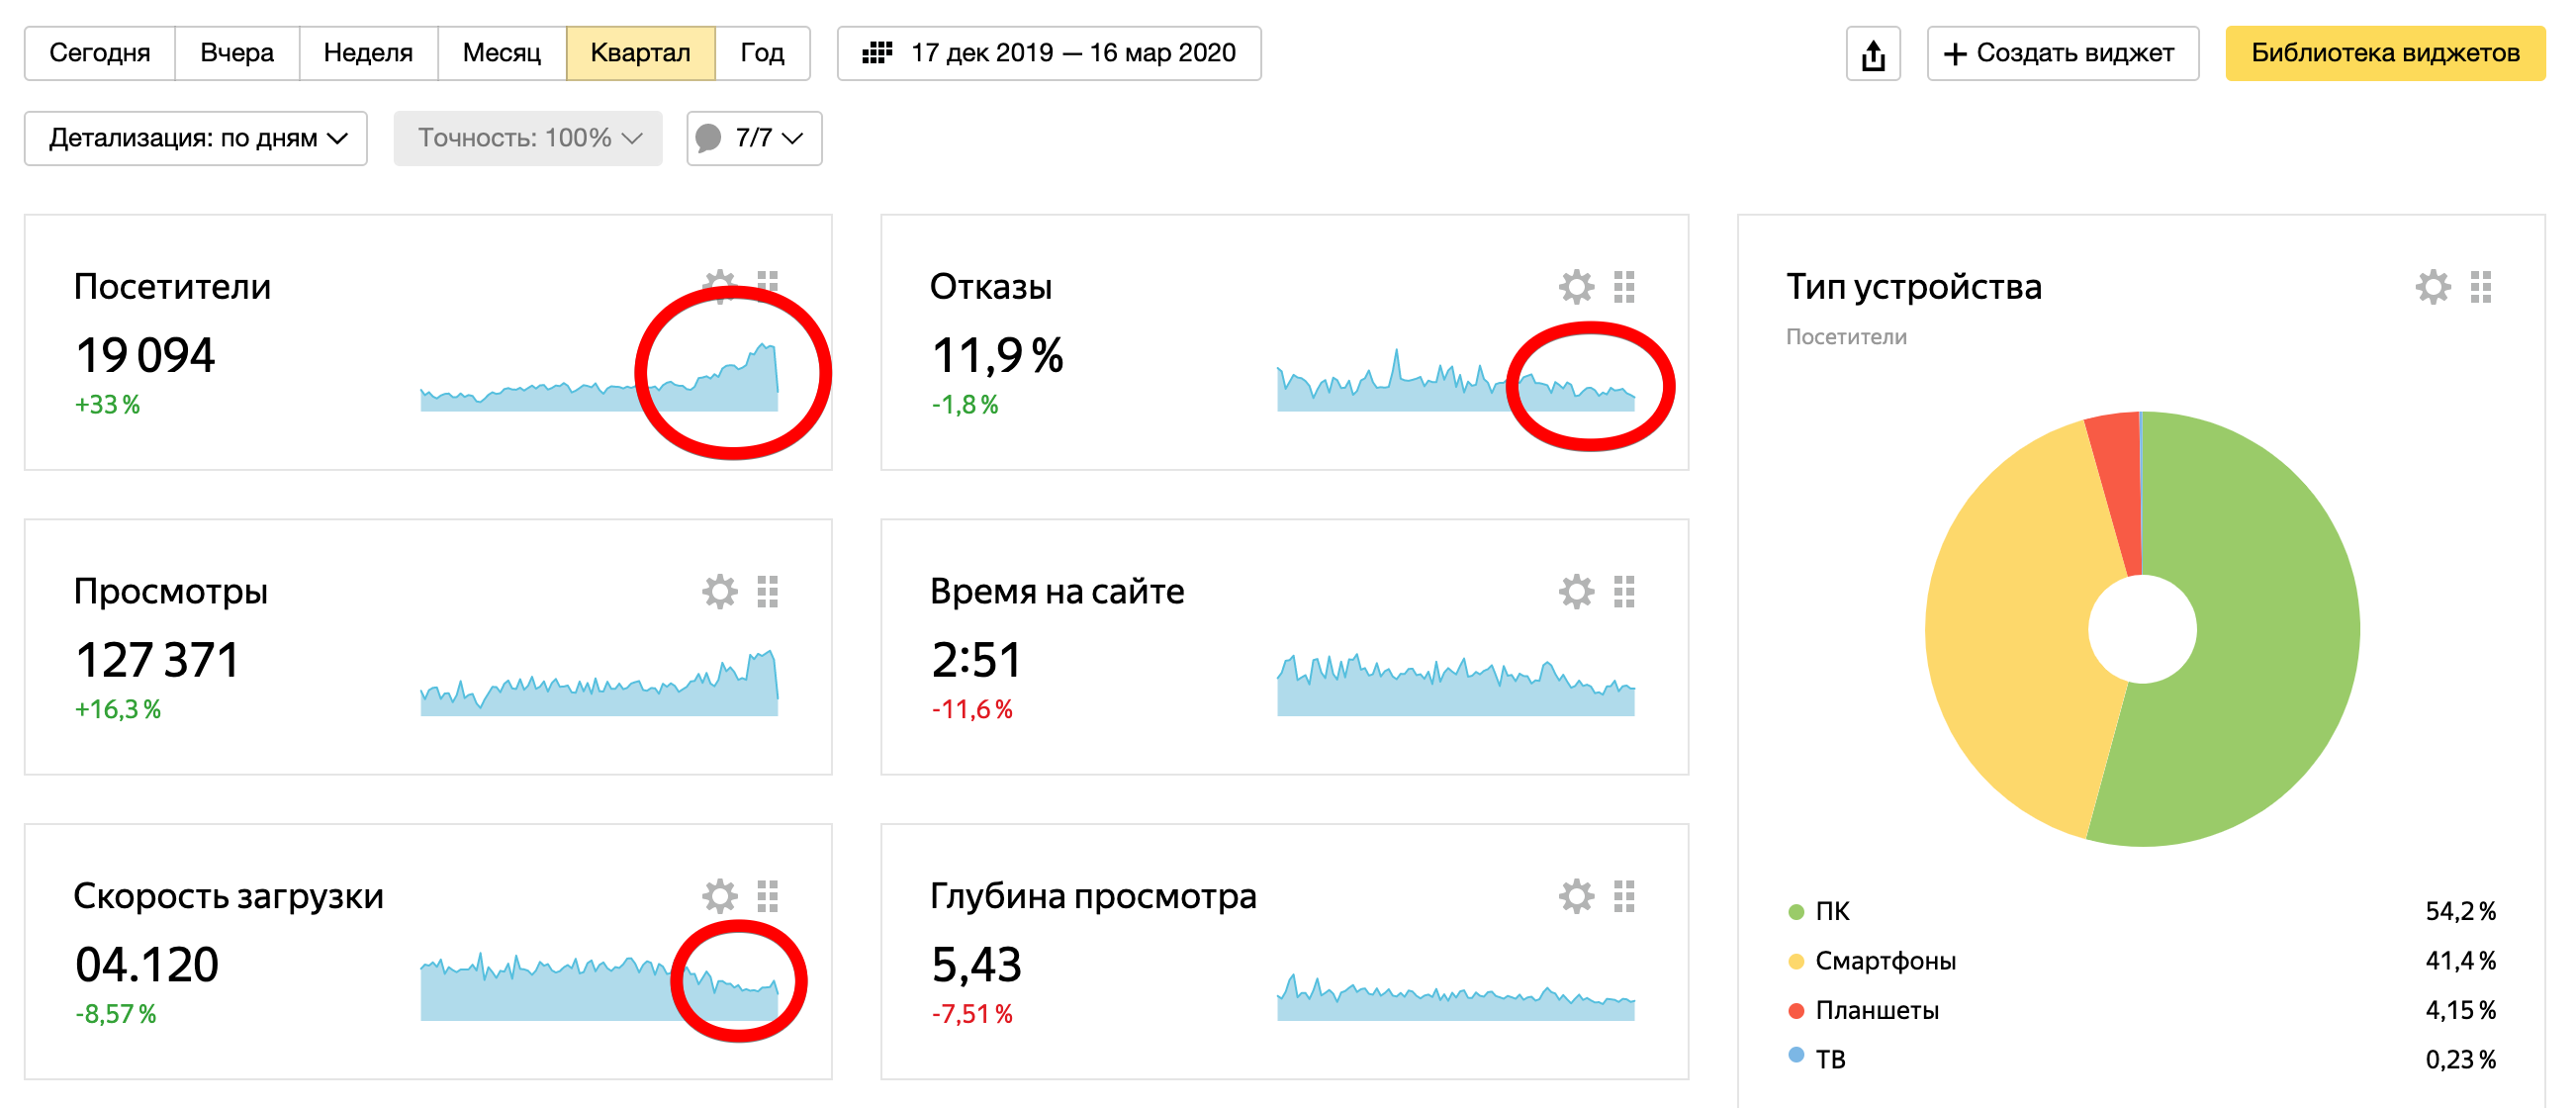The height and width of the screenshot is (1108, 2576).
Task: Open settings gear of Глубина просмотра widget
Action: click(1576, 897)
